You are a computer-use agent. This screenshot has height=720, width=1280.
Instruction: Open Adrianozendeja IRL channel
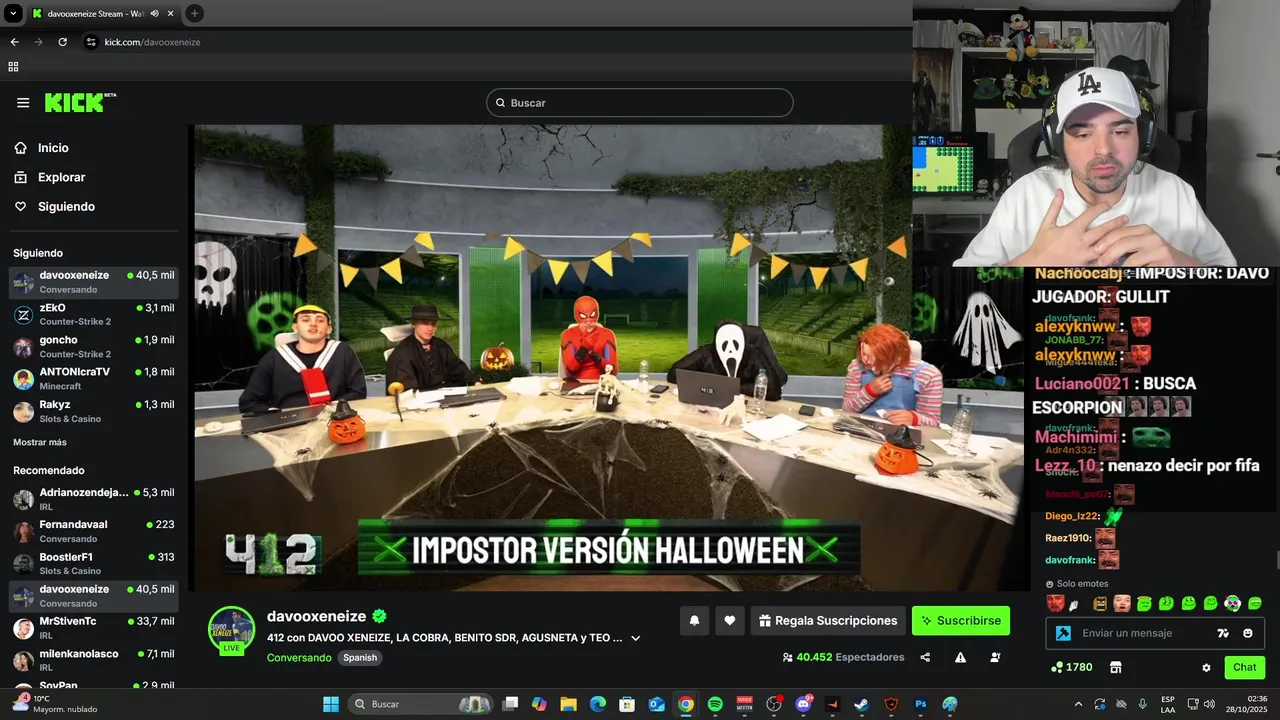[x=94, y=499]
